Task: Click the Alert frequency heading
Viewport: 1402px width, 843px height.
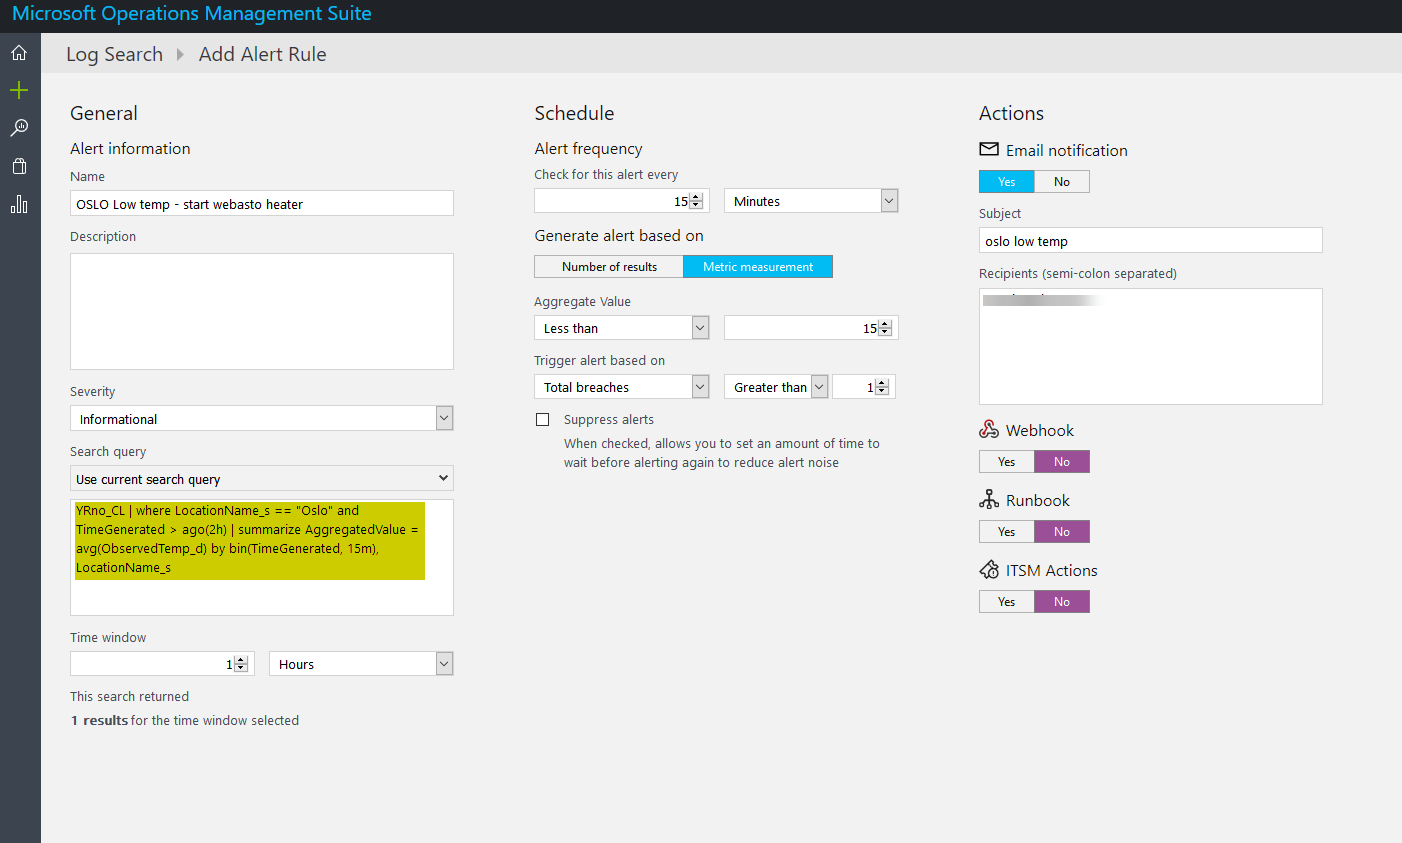Action: tap(588, 148)
